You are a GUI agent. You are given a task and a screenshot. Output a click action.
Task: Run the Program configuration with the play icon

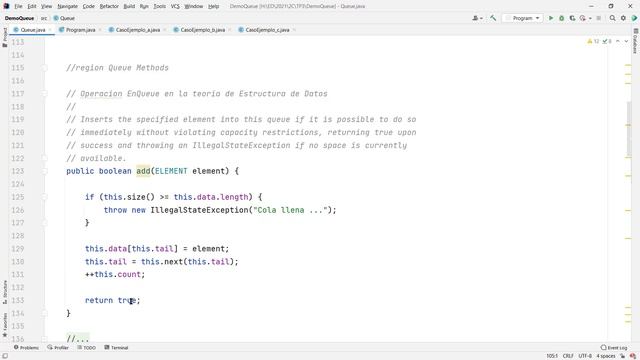click(551, 18)
